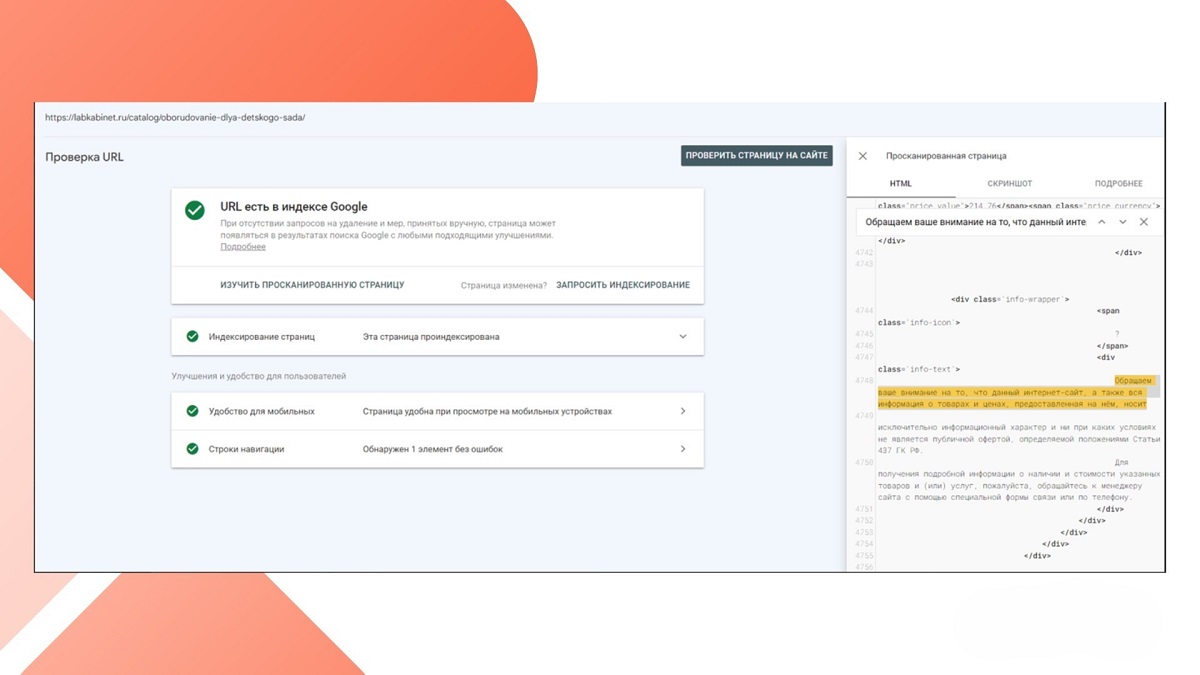
Task: Go to next search match arrow
Action: (x=1123, y=222)
